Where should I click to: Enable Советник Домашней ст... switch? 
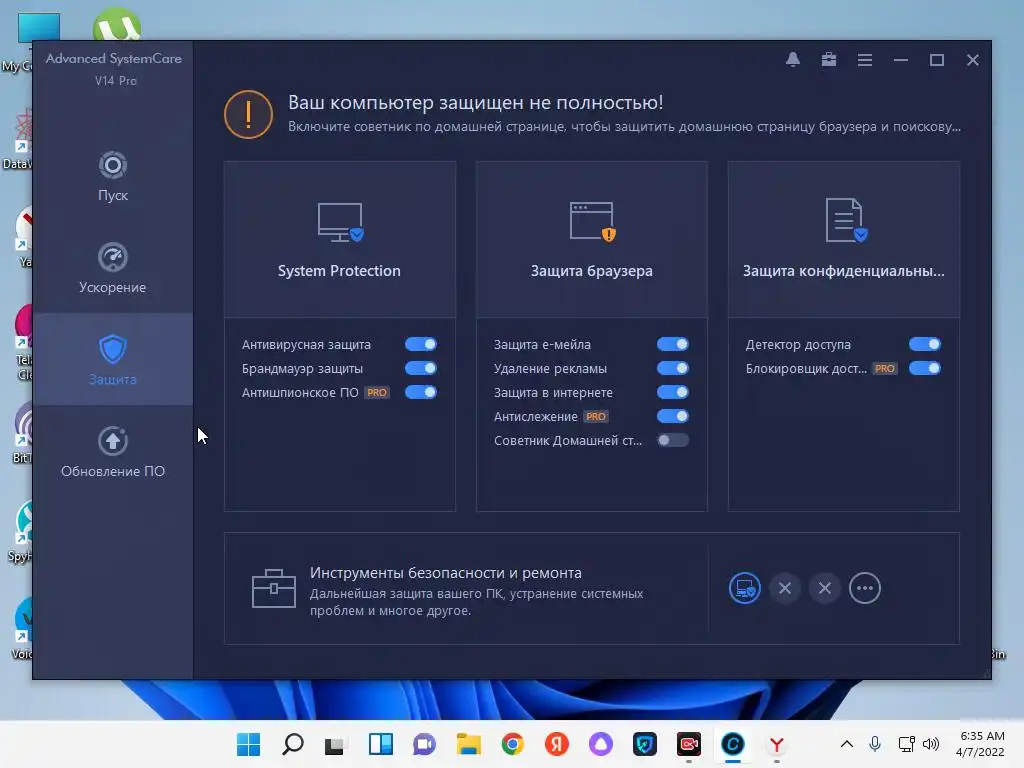(x=673, y=440)
